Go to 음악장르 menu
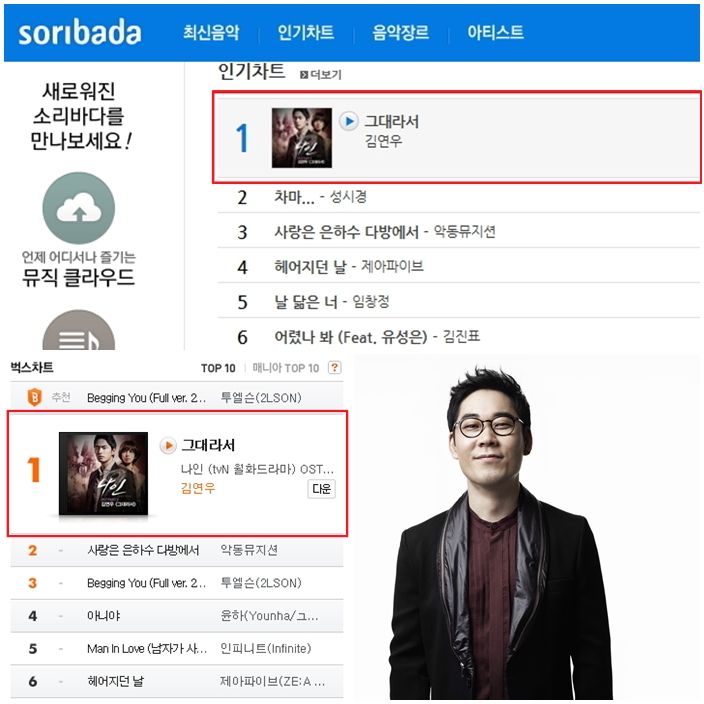Screen dimensions: 704x704 point(400,32)
